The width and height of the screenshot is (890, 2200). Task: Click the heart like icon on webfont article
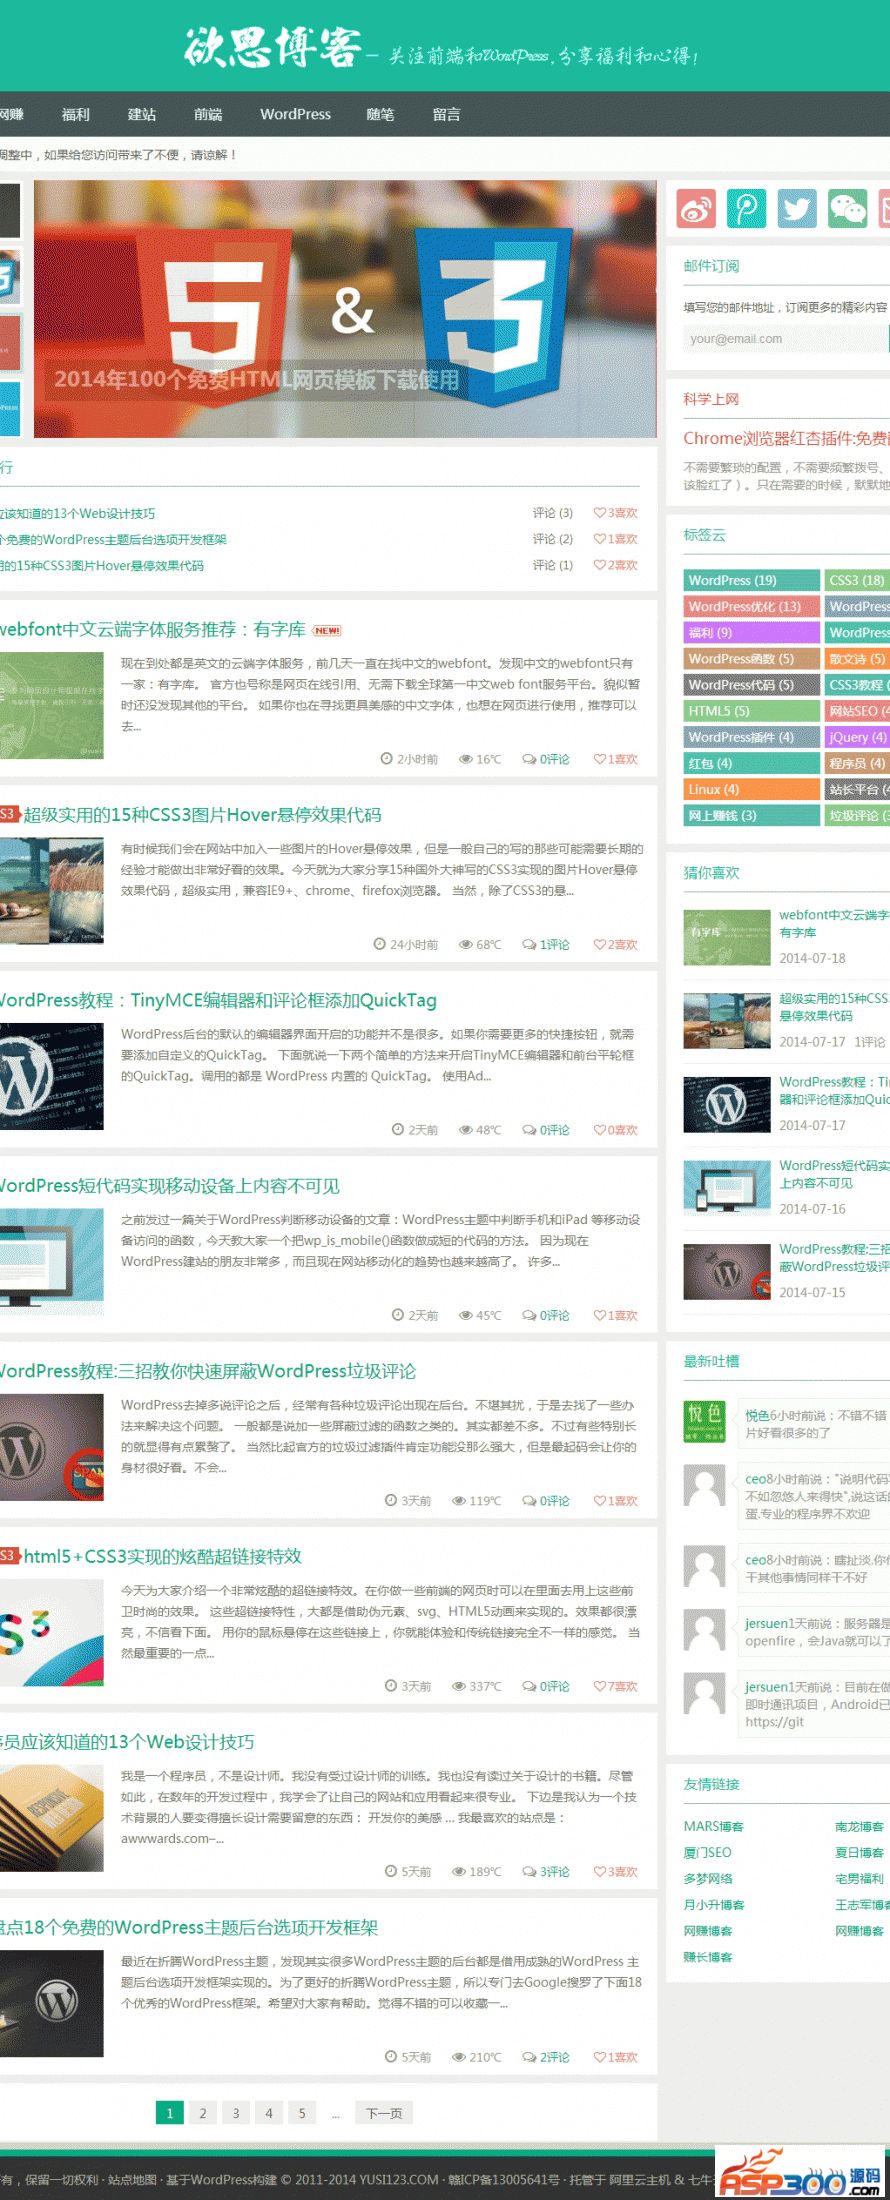click(x=599, y=759)
